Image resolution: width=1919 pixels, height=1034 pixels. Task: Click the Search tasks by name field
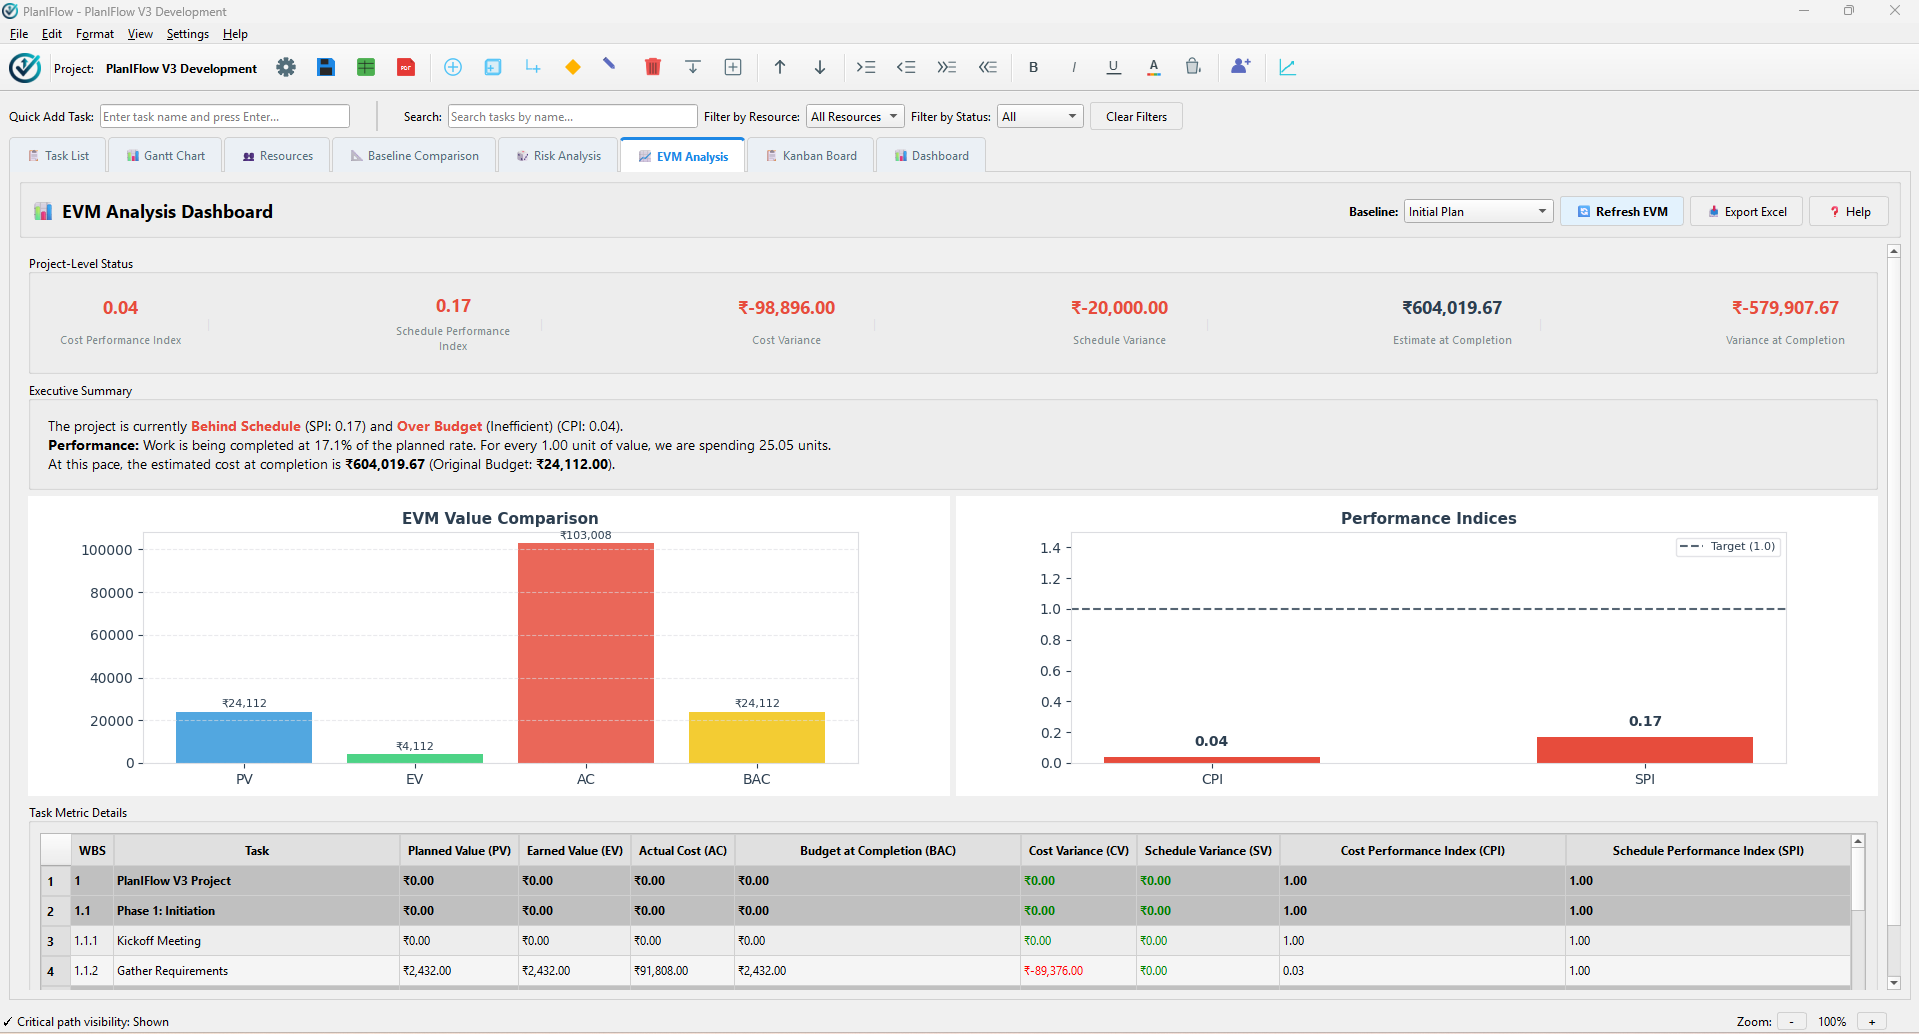(573, 117)
